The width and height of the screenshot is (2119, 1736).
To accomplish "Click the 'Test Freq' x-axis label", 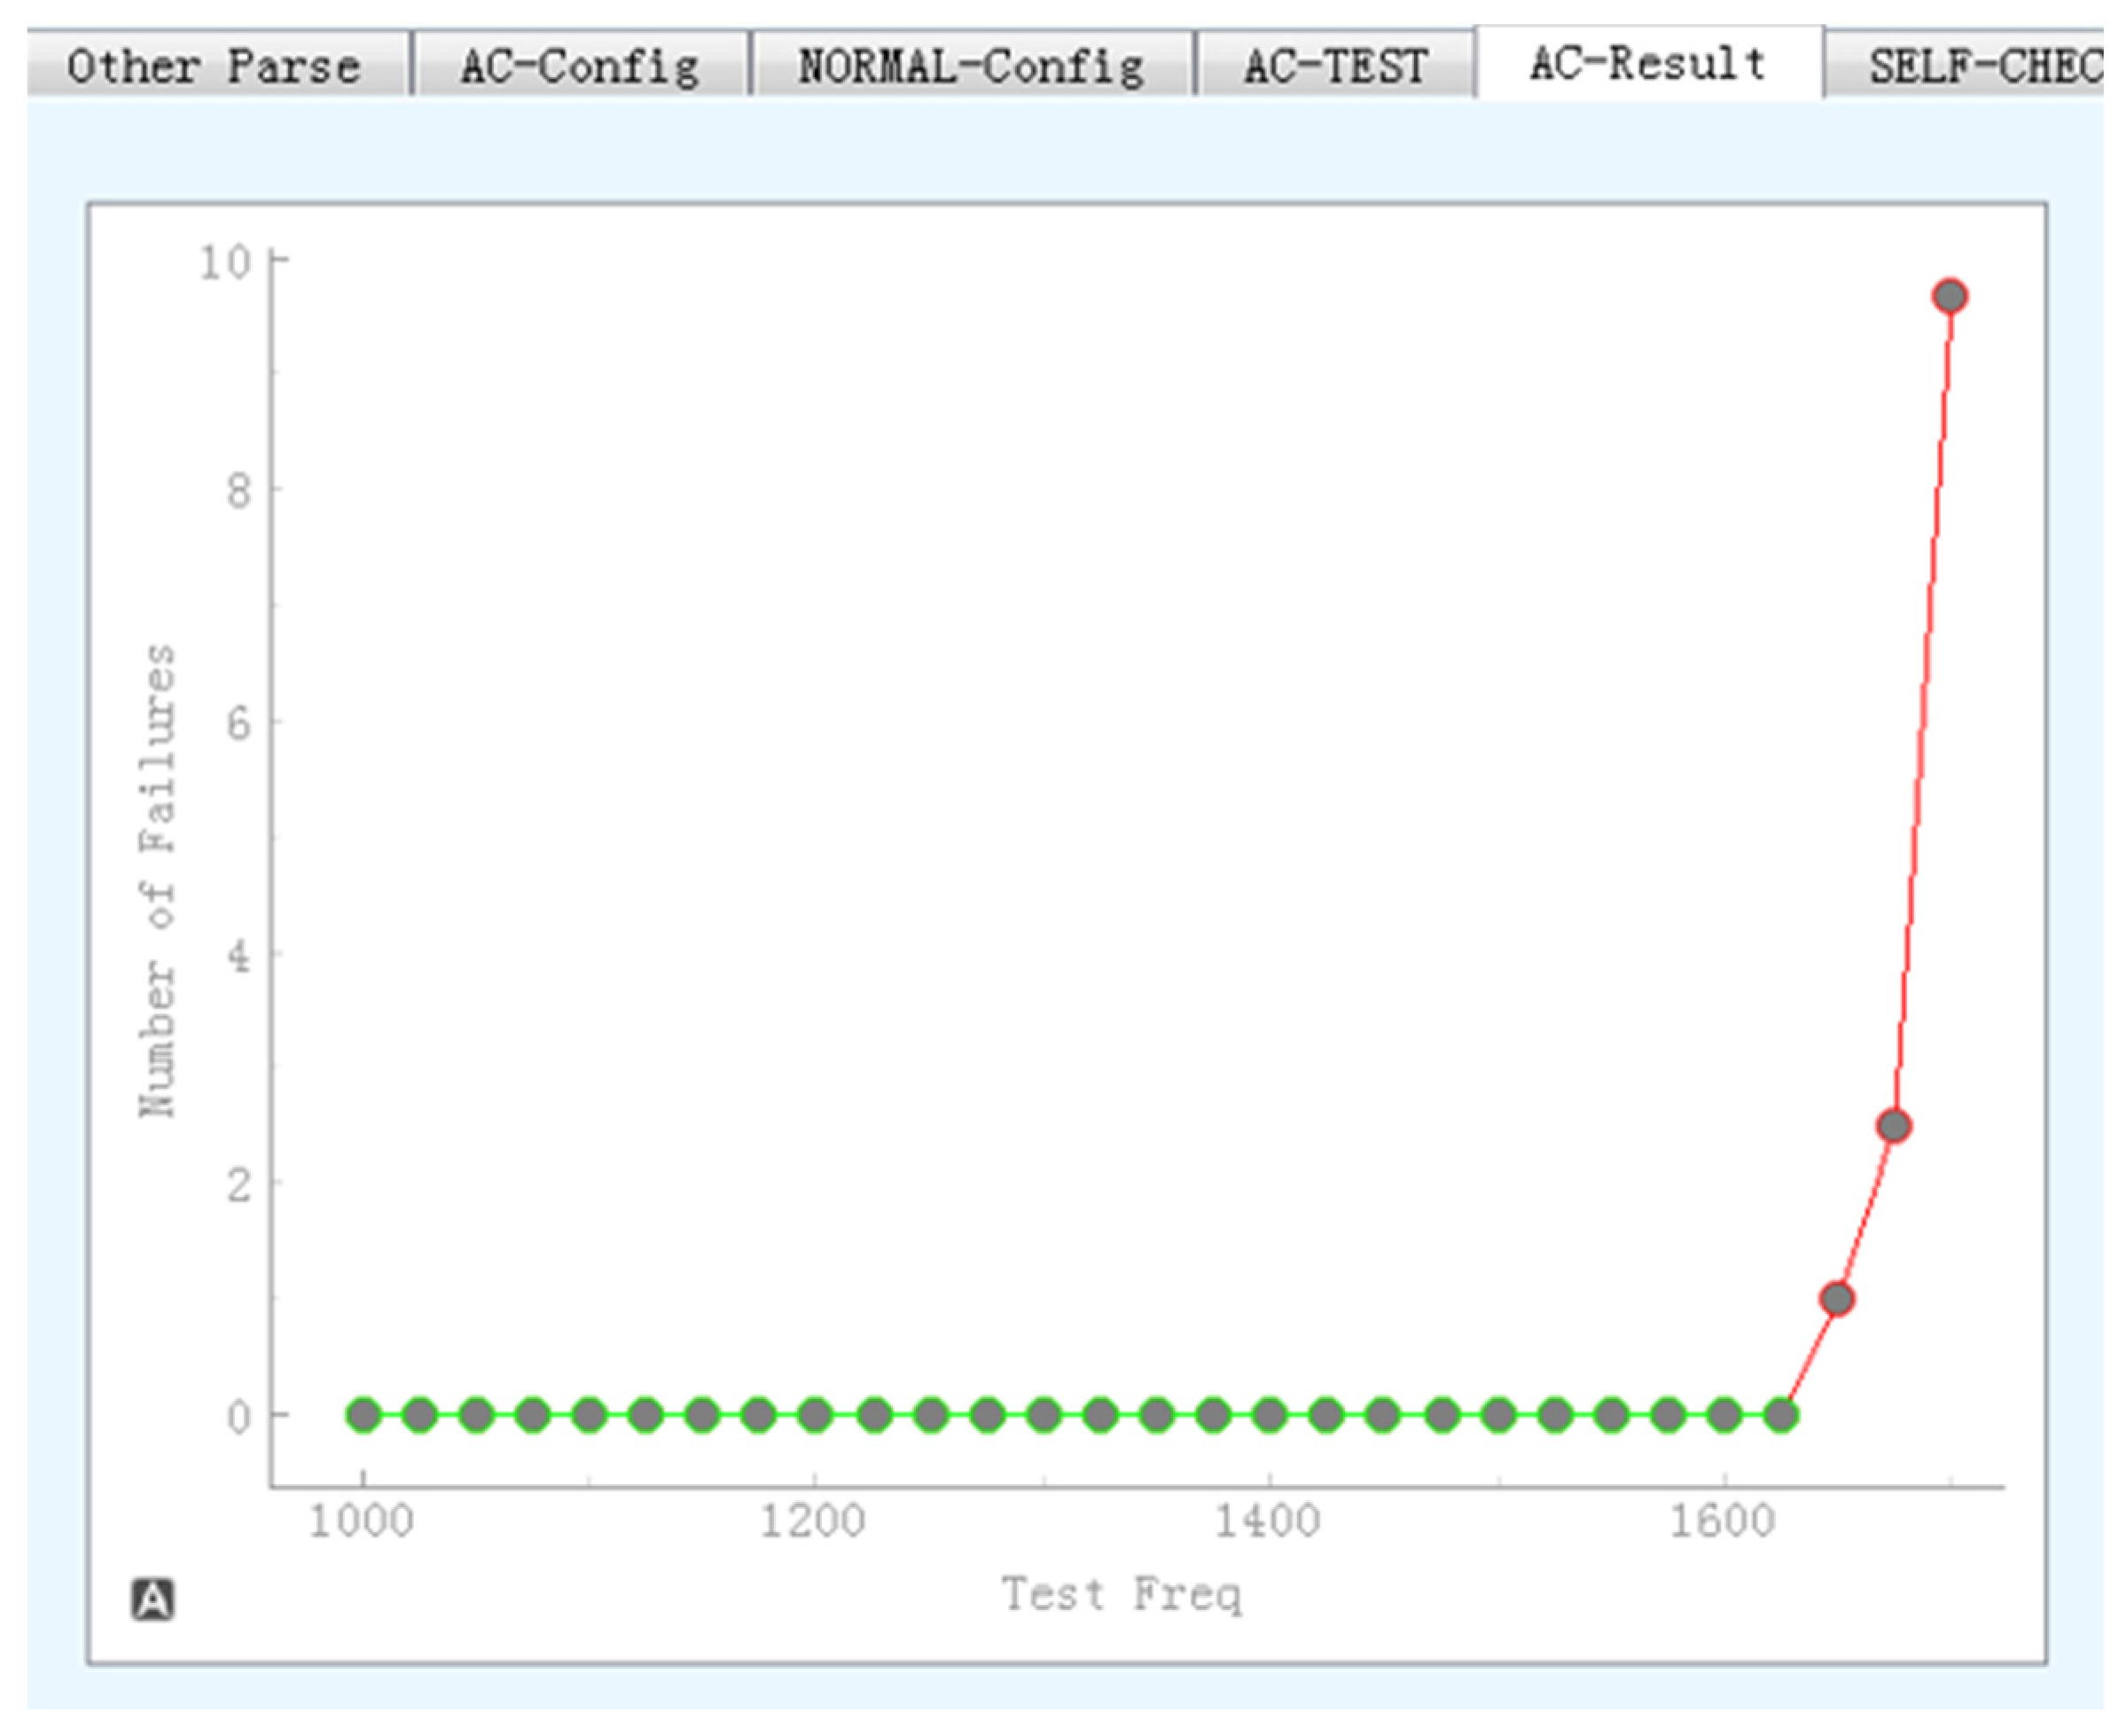I will [1121, 1594].
